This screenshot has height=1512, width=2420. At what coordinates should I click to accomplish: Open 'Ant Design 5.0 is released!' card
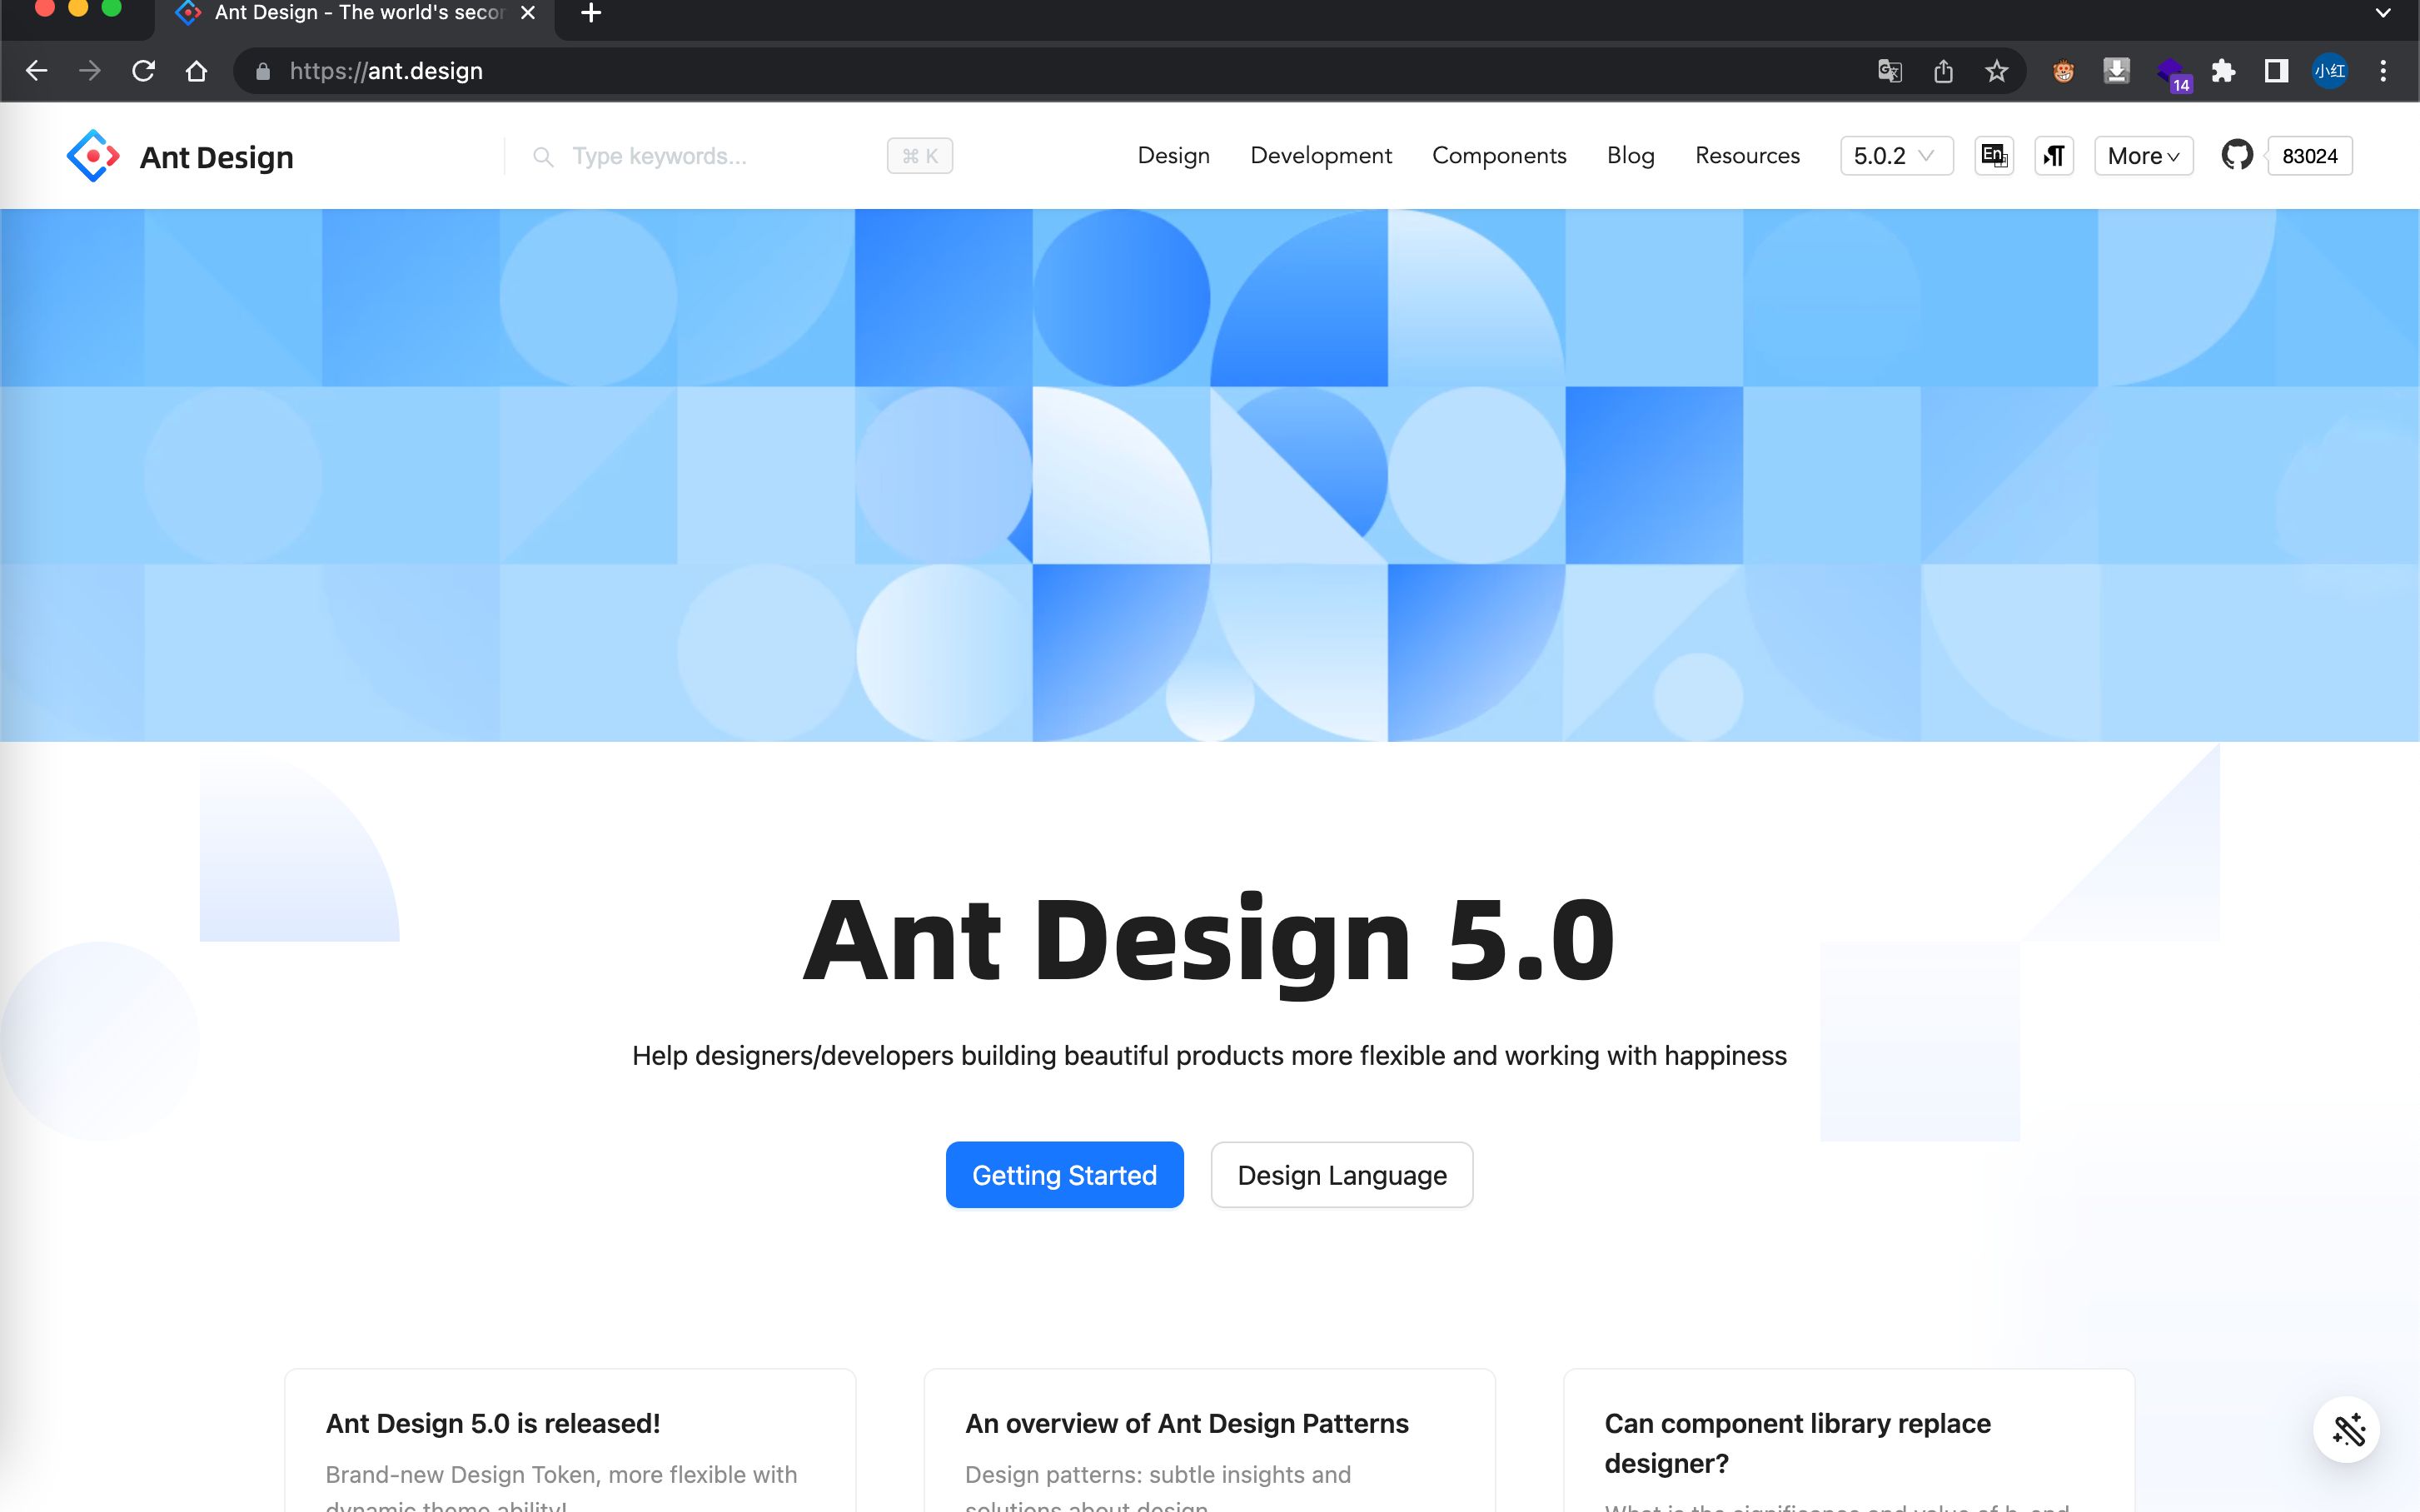click(570, 1440)
